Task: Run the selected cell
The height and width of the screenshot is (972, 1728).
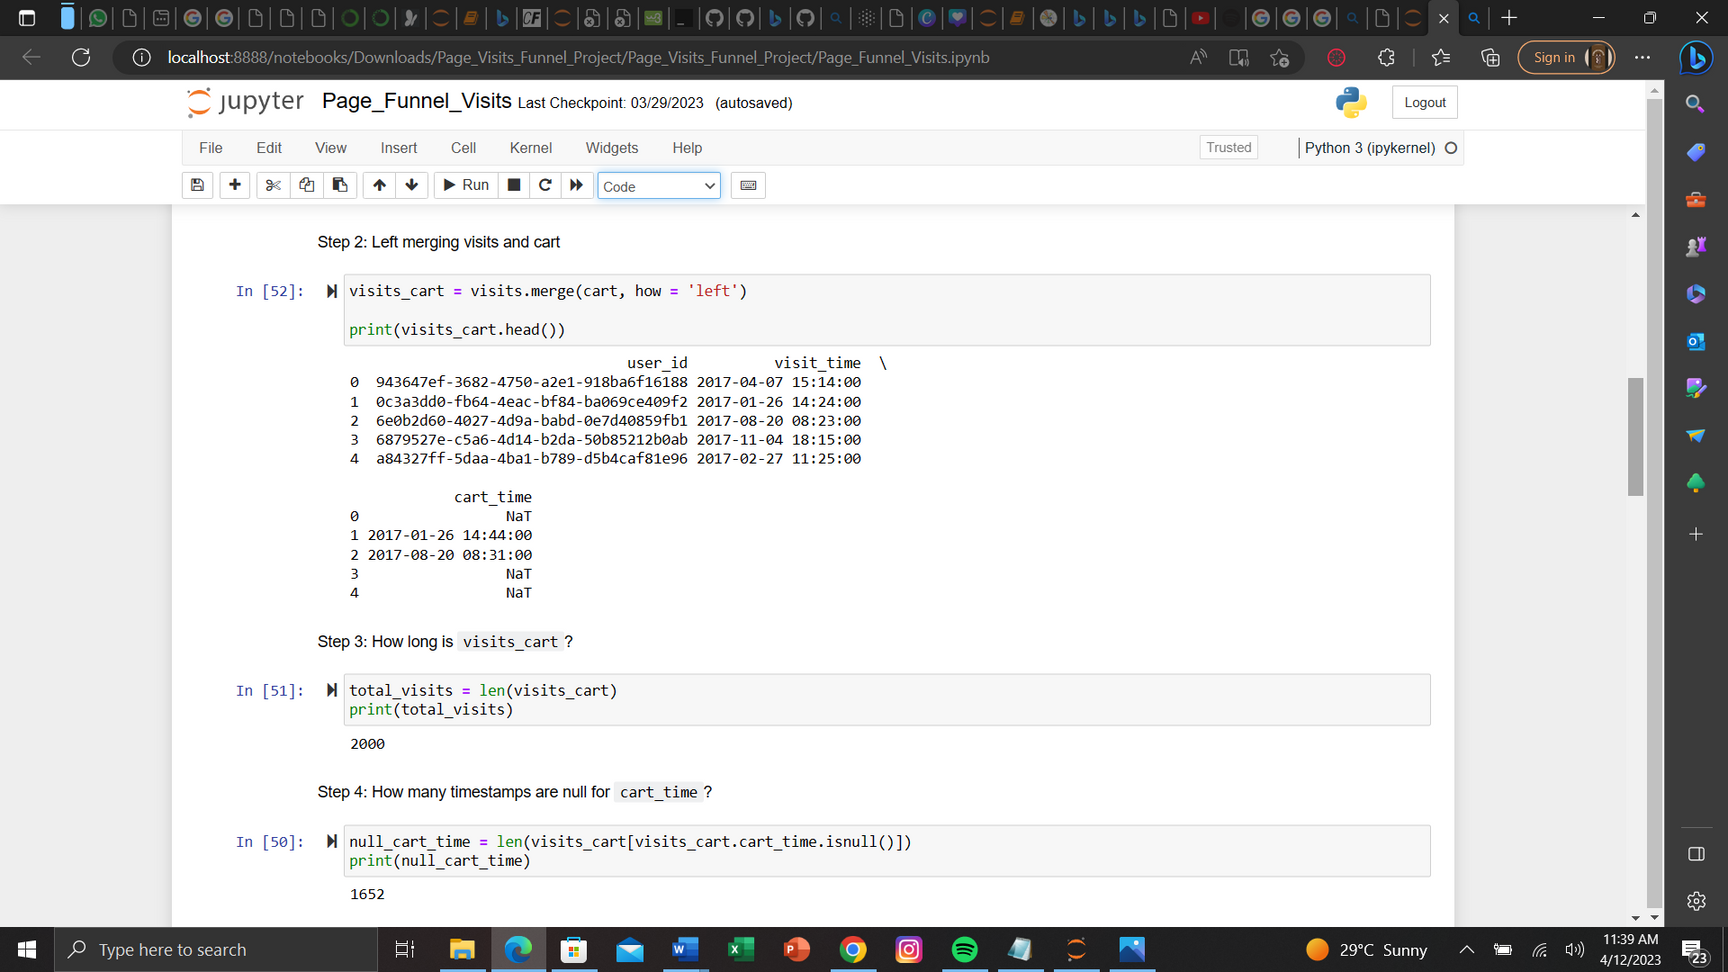Action: click(x=466, y=185)
